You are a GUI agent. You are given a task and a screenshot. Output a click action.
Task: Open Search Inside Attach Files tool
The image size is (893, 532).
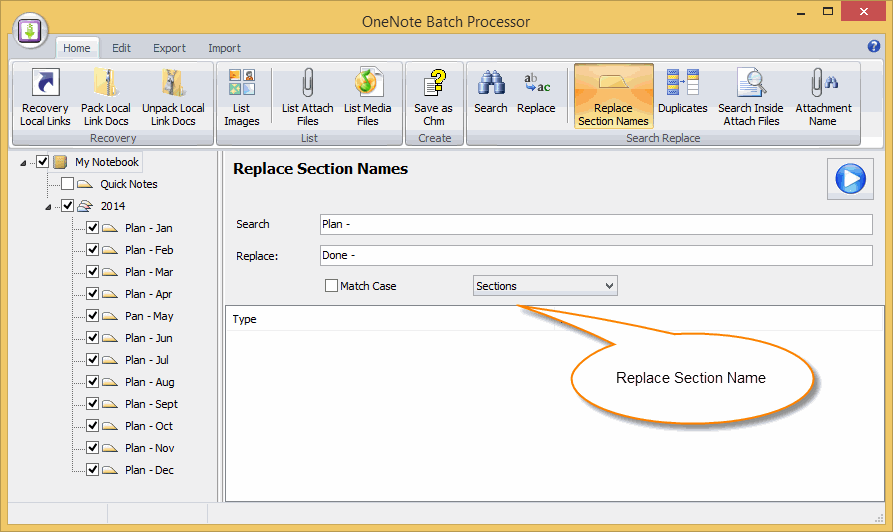[751, 97]
